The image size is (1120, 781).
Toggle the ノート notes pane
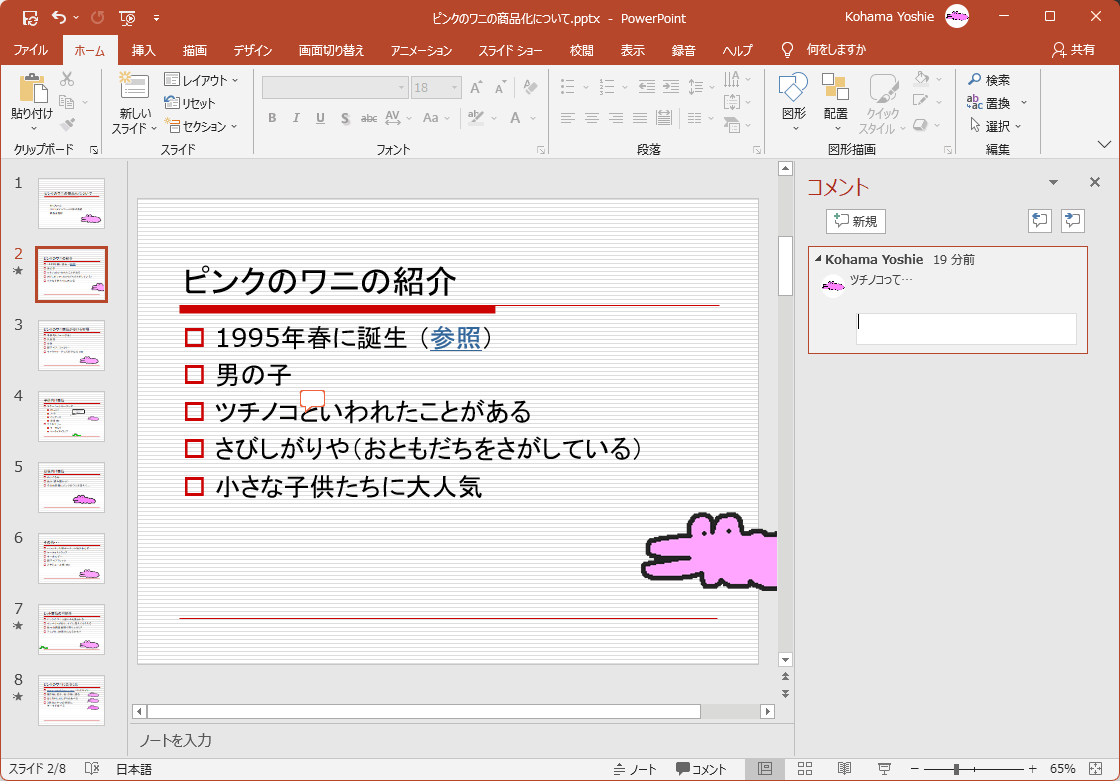[635, 768]
